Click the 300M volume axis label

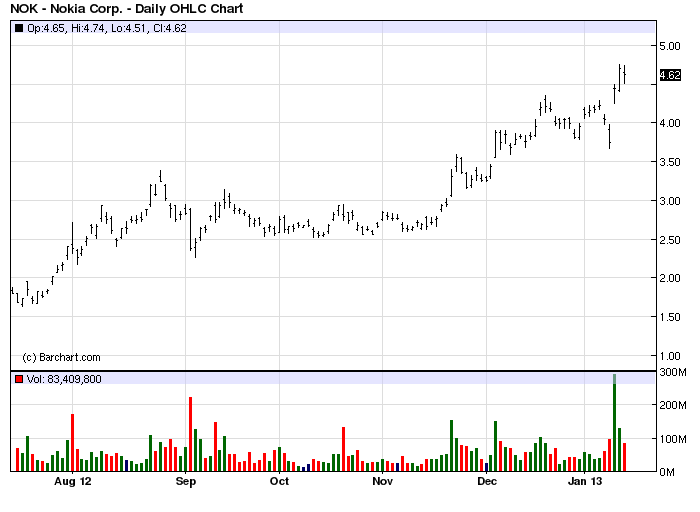pyautogui.click(x=673, y=372)
